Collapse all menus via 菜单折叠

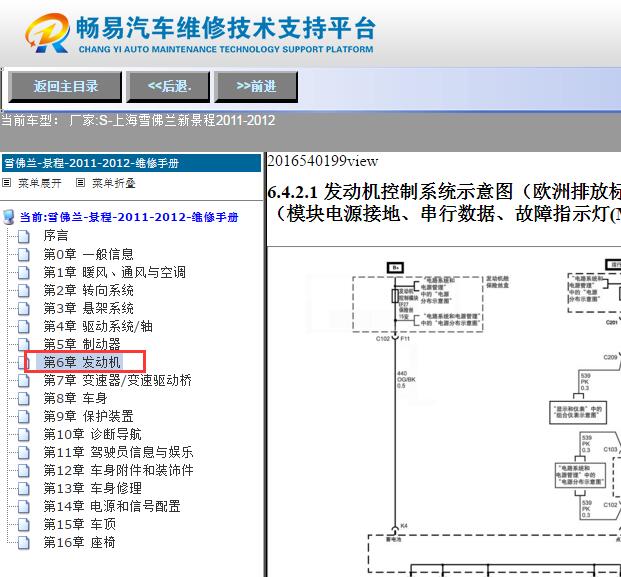(114, 183)
